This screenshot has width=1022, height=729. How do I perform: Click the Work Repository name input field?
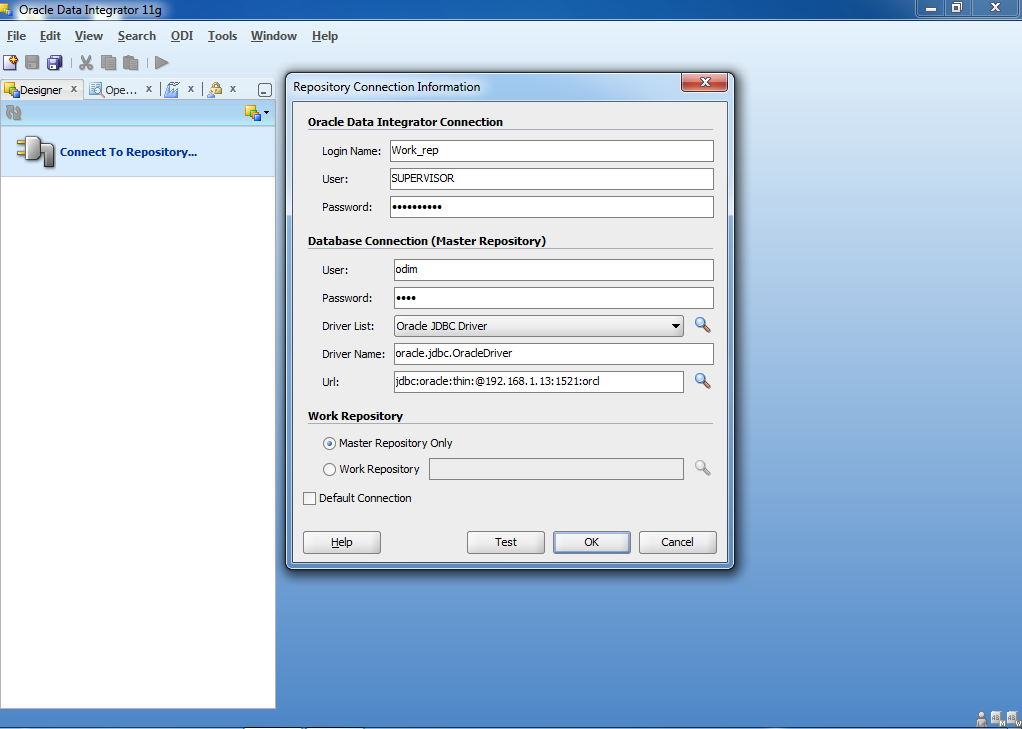(556, 468)
